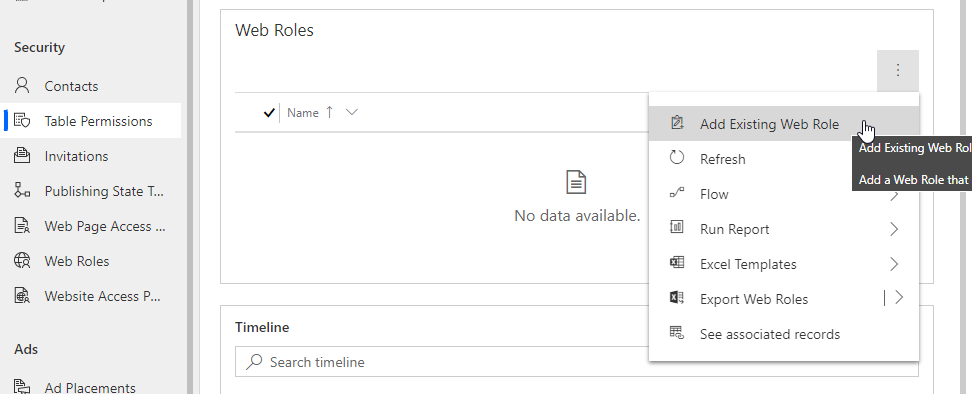Screen dimensions: 972x394
Task: Toggle the select-all checkmark in grid header
Action: [x=269, y=113]
